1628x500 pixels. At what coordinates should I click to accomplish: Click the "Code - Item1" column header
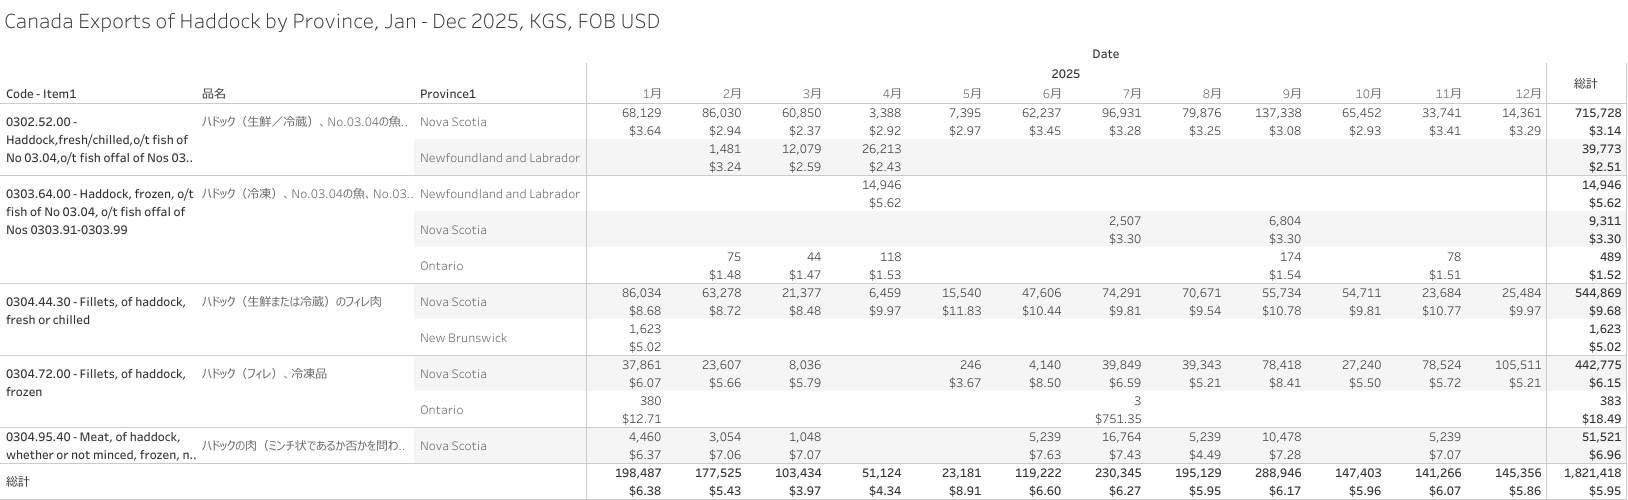pyautogui.click(x=41, y=94)
